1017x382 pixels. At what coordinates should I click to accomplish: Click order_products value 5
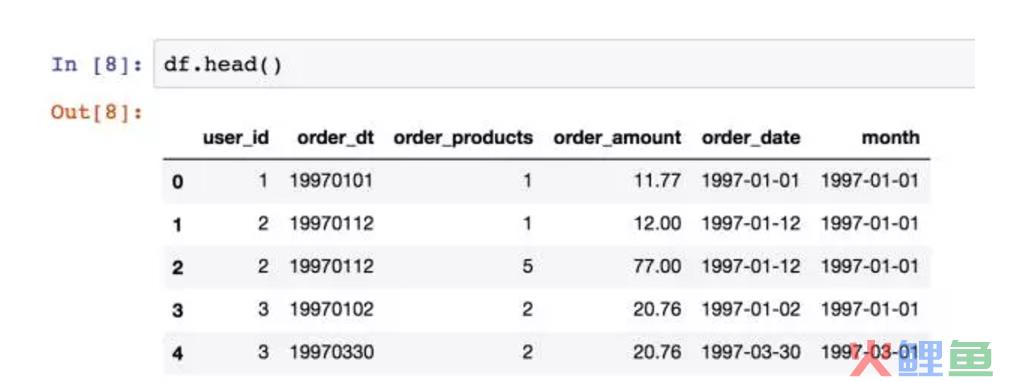[527, 266]
